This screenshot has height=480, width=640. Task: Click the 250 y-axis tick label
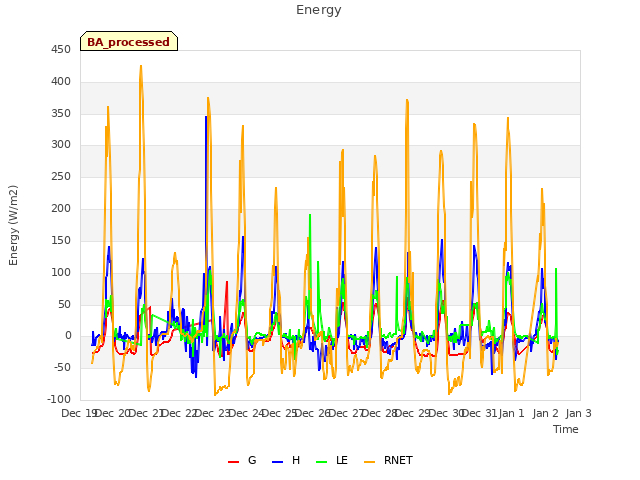click(61, 177)
